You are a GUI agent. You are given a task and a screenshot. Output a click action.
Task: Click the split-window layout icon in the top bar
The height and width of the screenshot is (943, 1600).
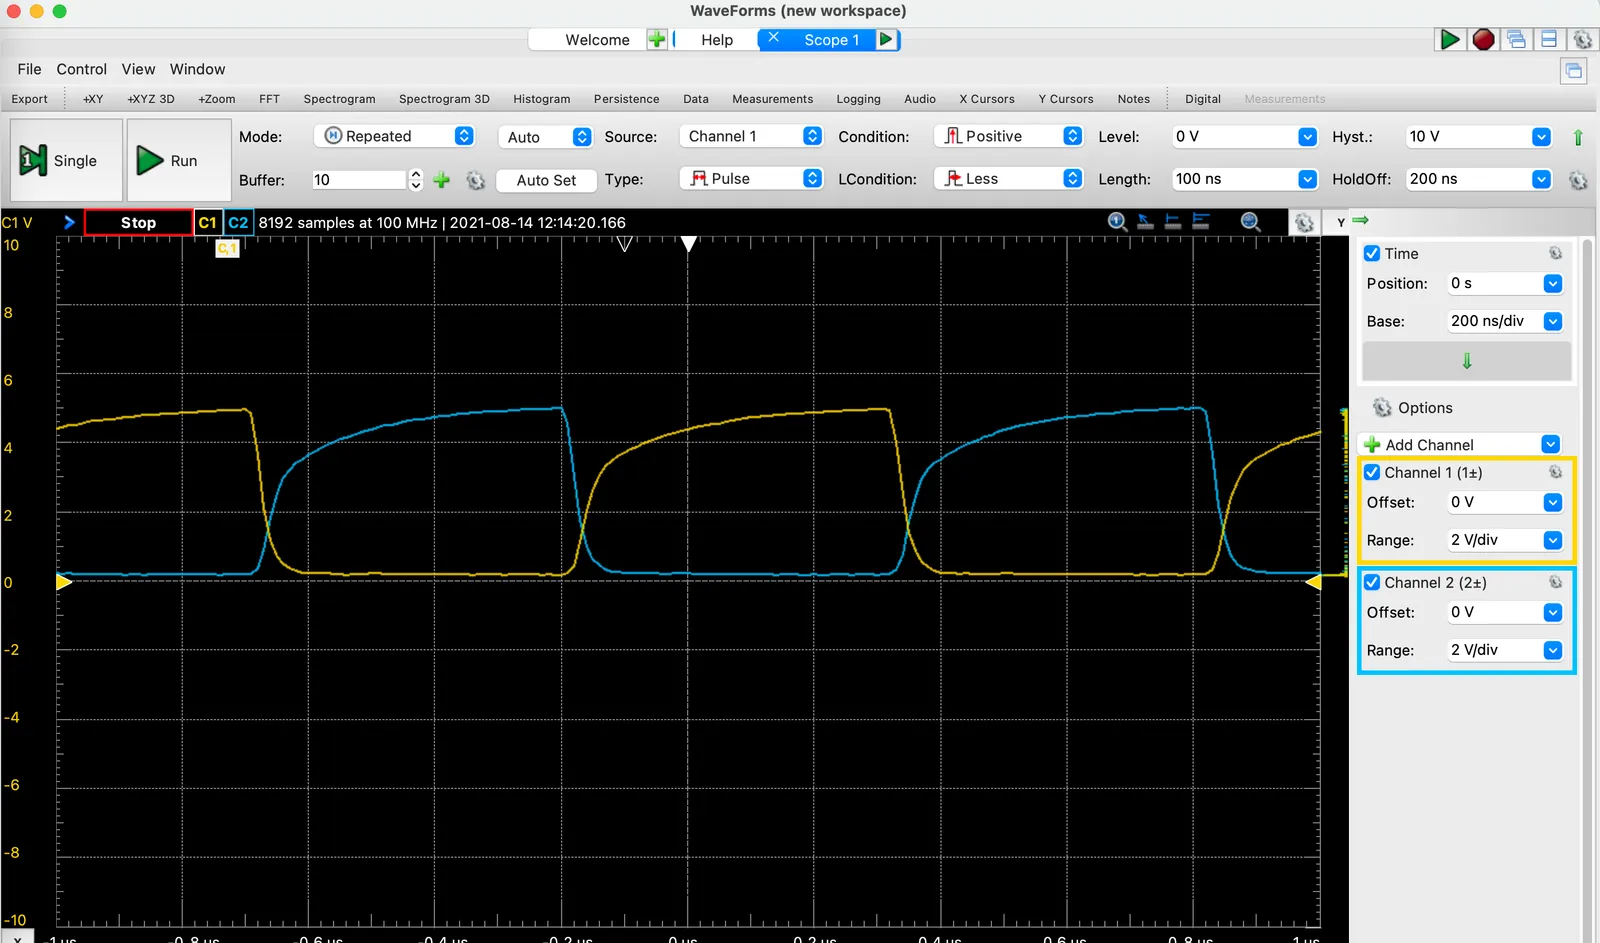click(x=1549, y=39)
